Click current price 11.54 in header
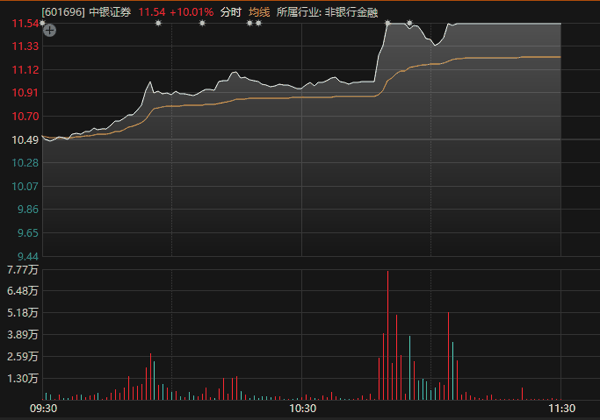This screenshot has width=600, height=420. point(152,12)
